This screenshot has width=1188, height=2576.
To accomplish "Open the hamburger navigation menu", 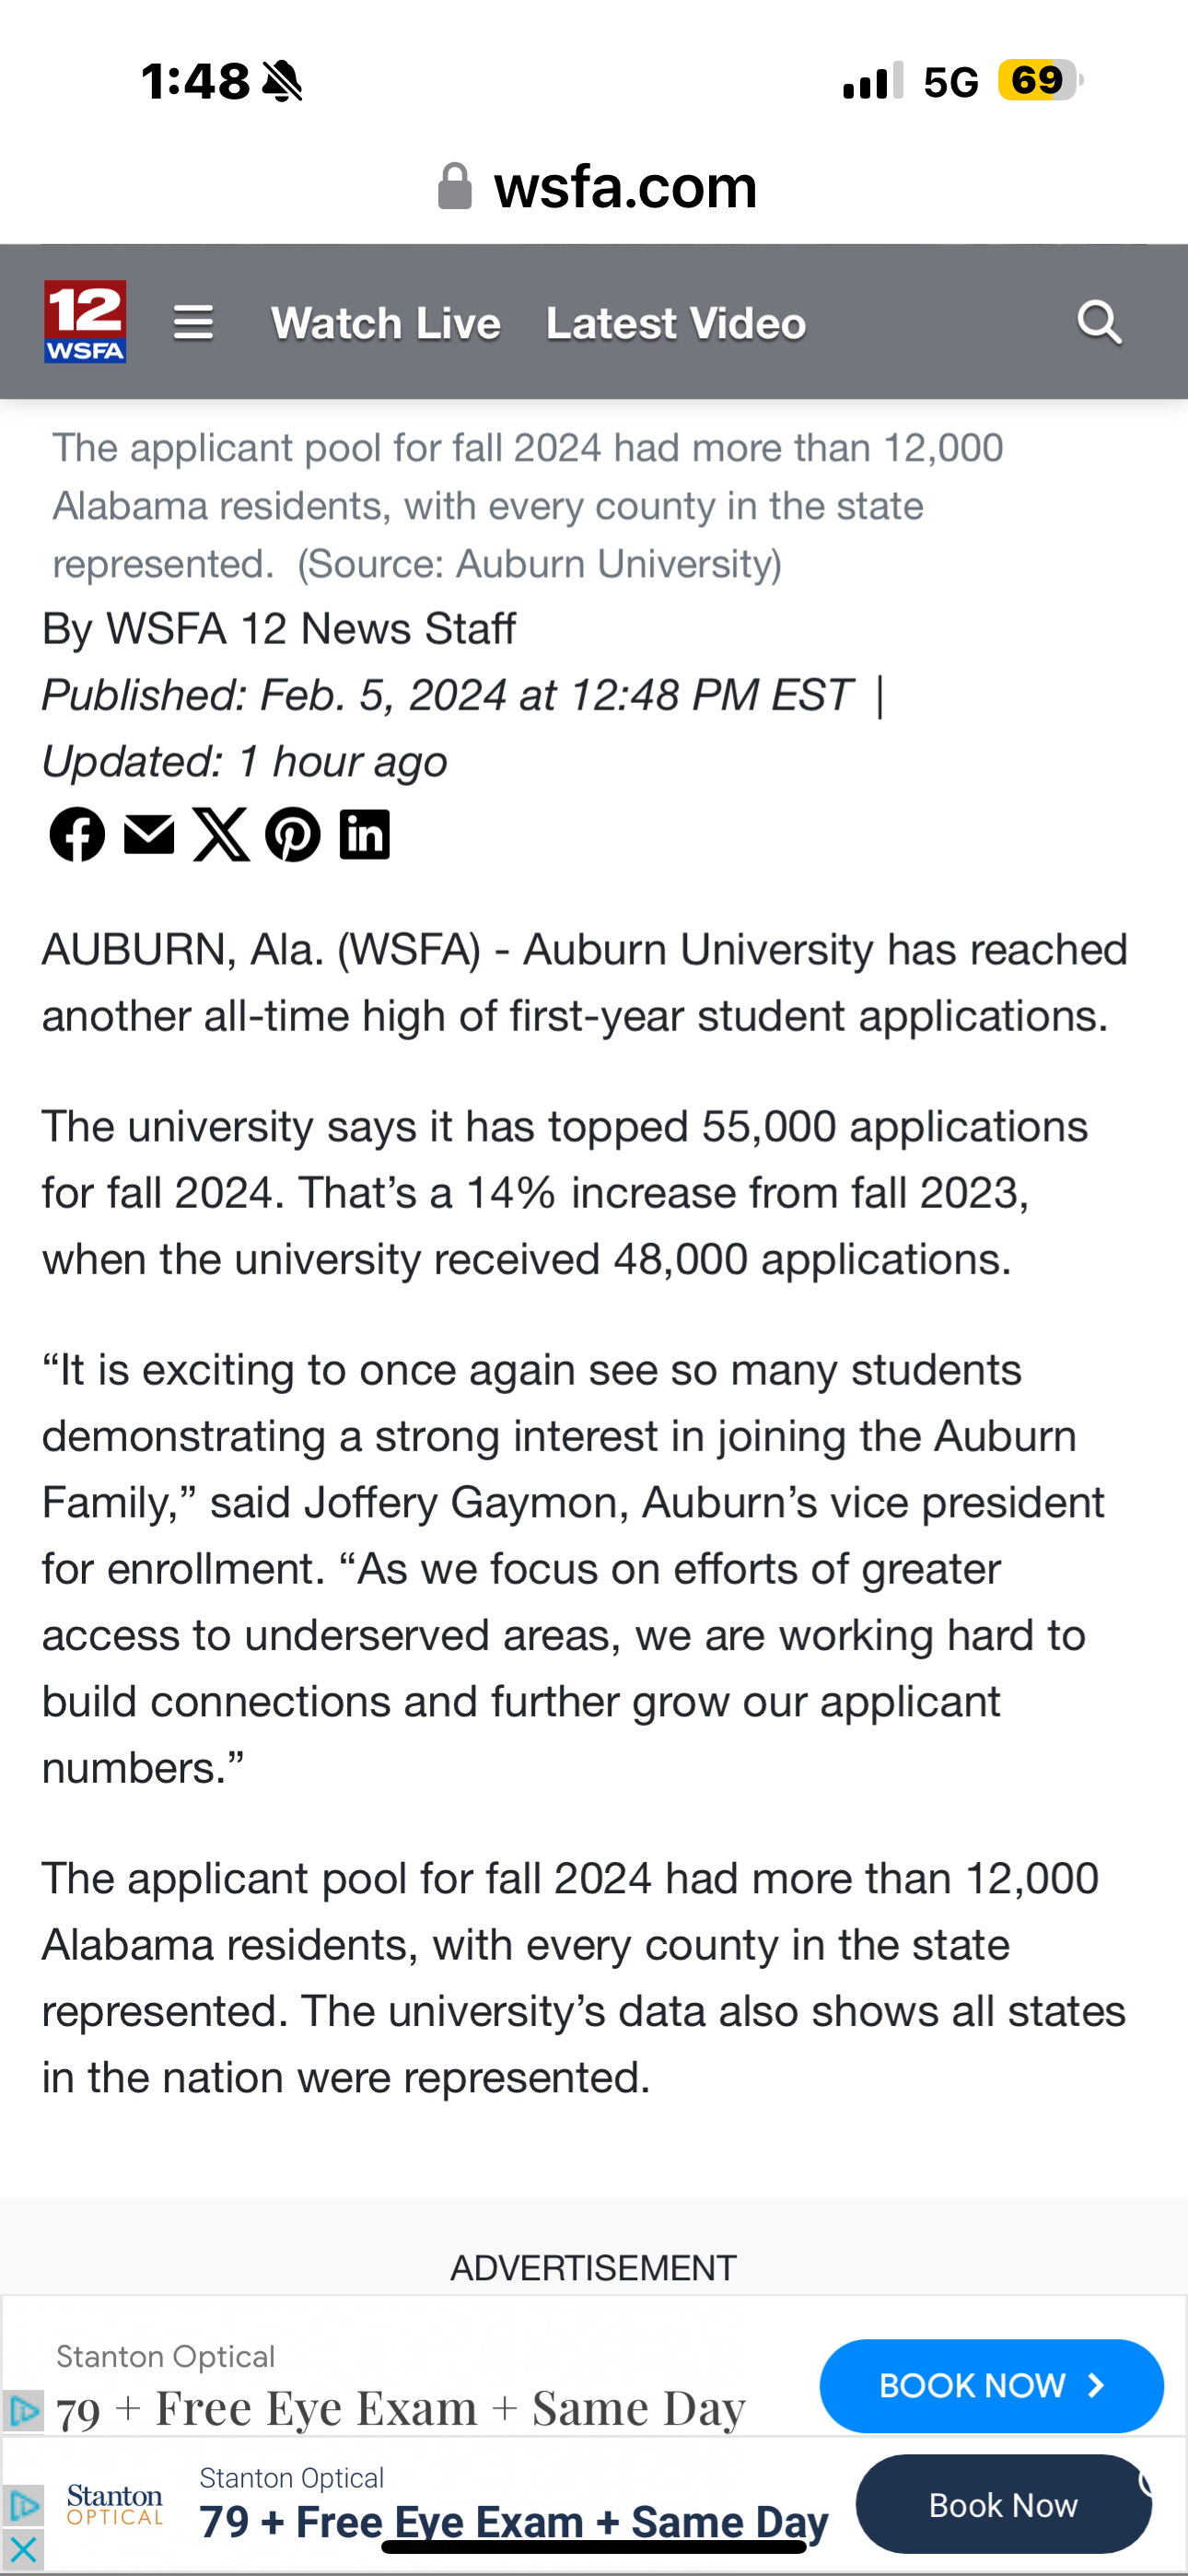I will click(193, 322).
